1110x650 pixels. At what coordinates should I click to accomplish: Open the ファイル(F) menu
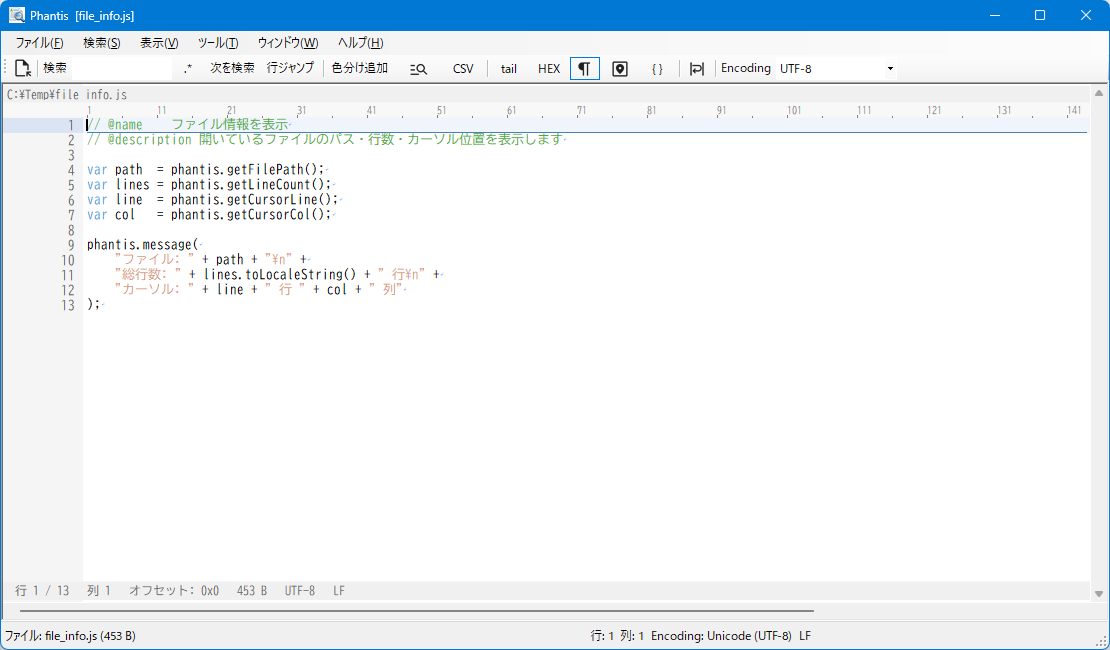click(40, 43)
